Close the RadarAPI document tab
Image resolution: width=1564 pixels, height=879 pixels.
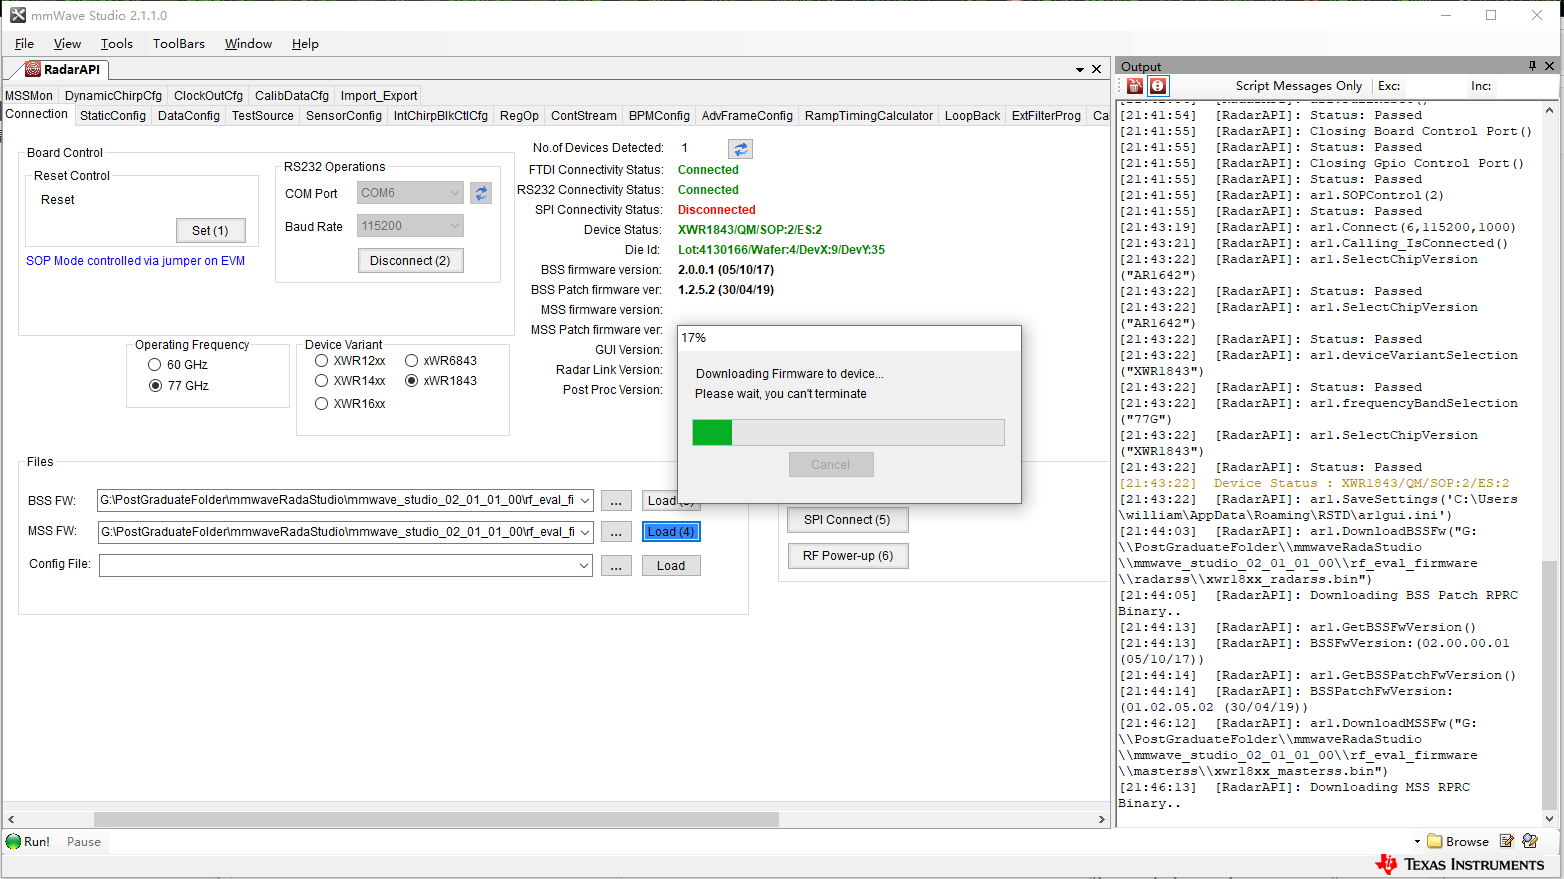click(1097, 69)
